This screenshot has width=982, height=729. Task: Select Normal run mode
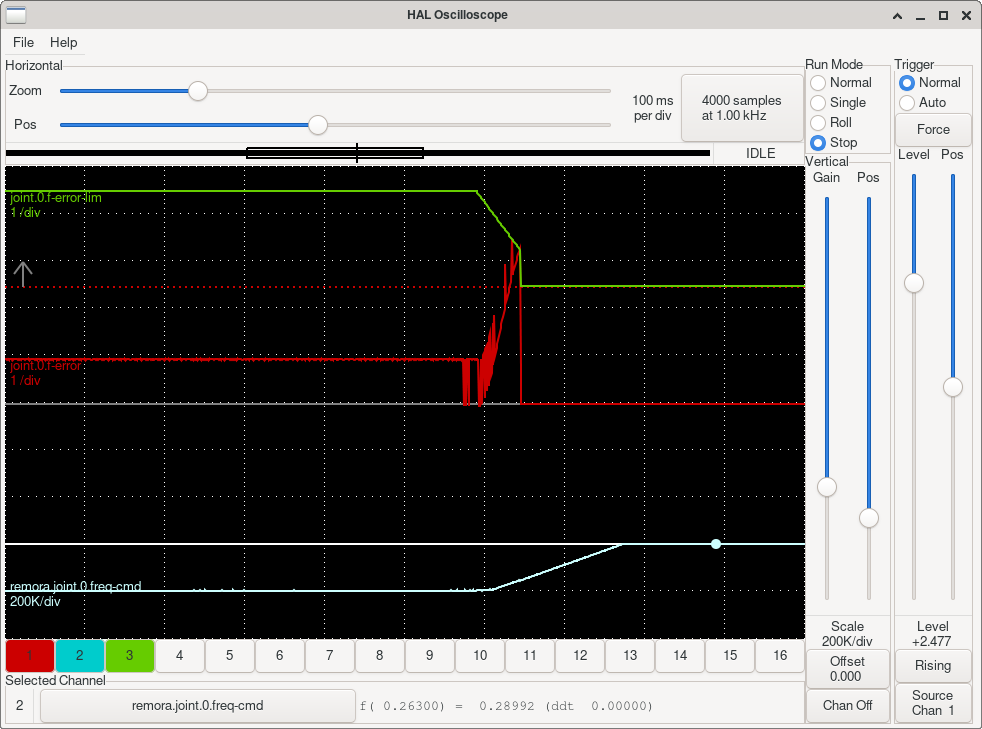(841, 83)
